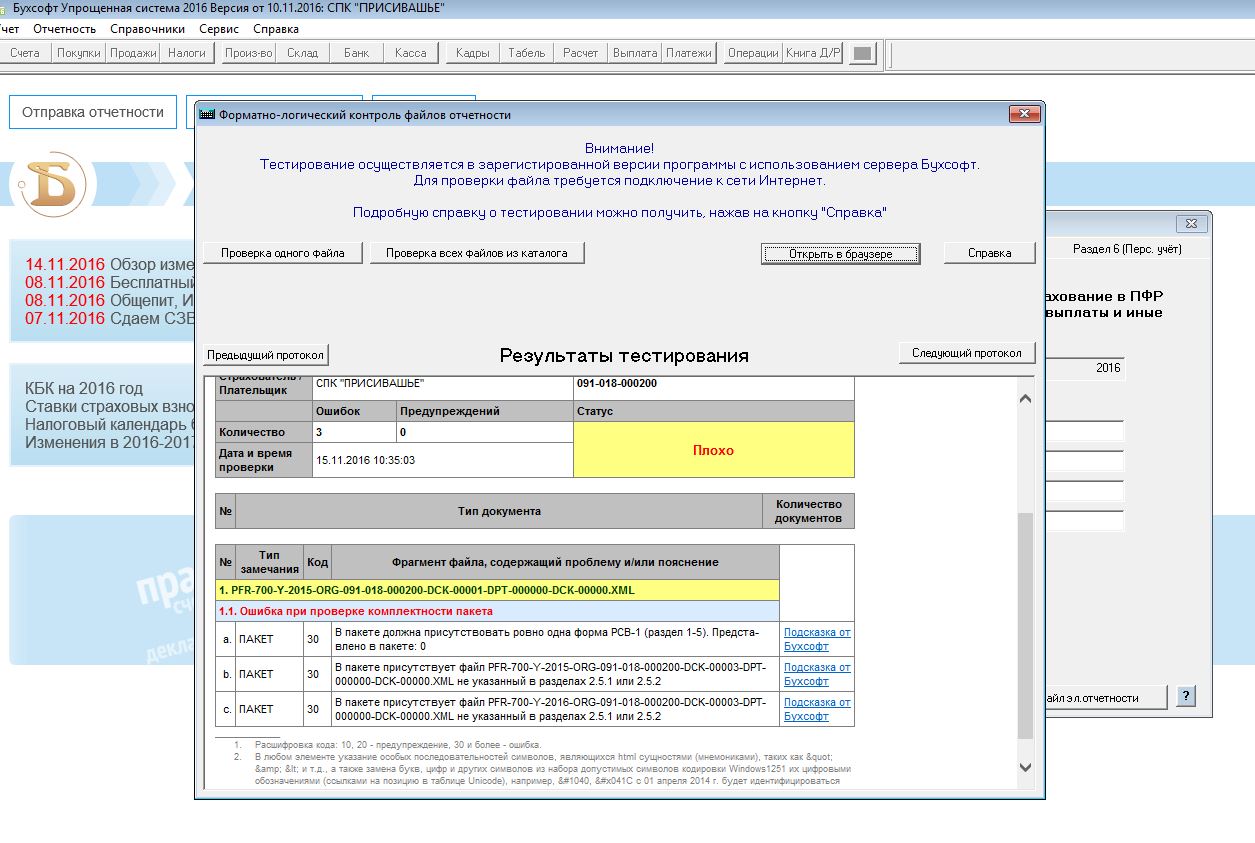Go back to Предыдущий протокол
This screenshot has width=1255, height=843.
click(x=265, y=355)
